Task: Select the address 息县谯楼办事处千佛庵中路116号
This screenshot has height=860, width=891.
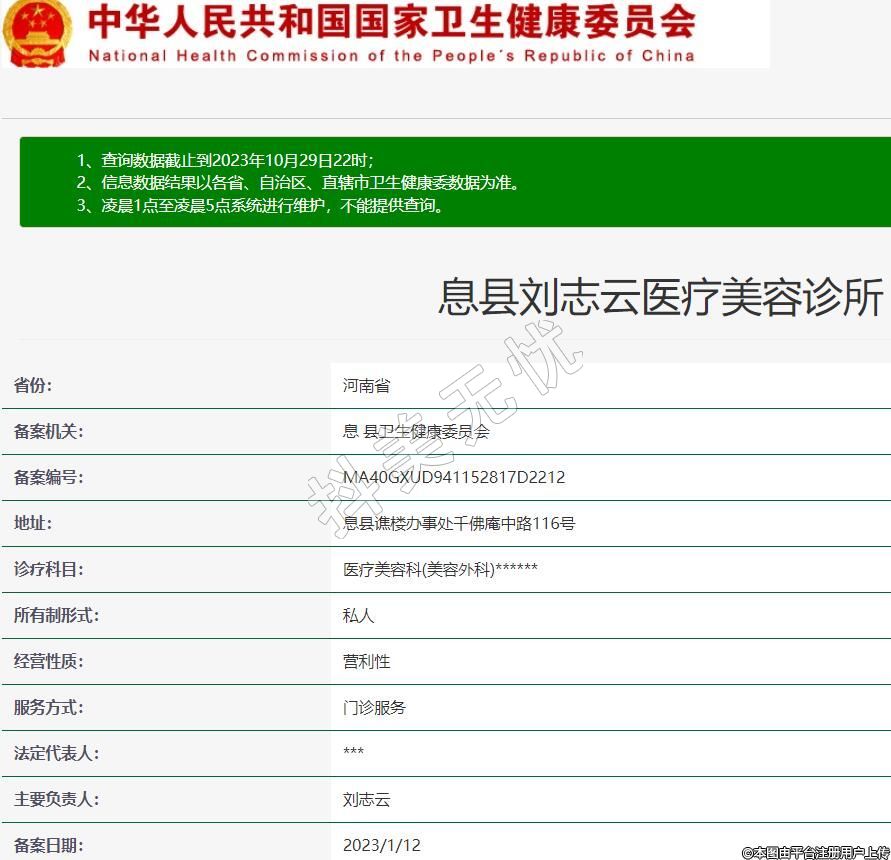Action: coord(459,523)
